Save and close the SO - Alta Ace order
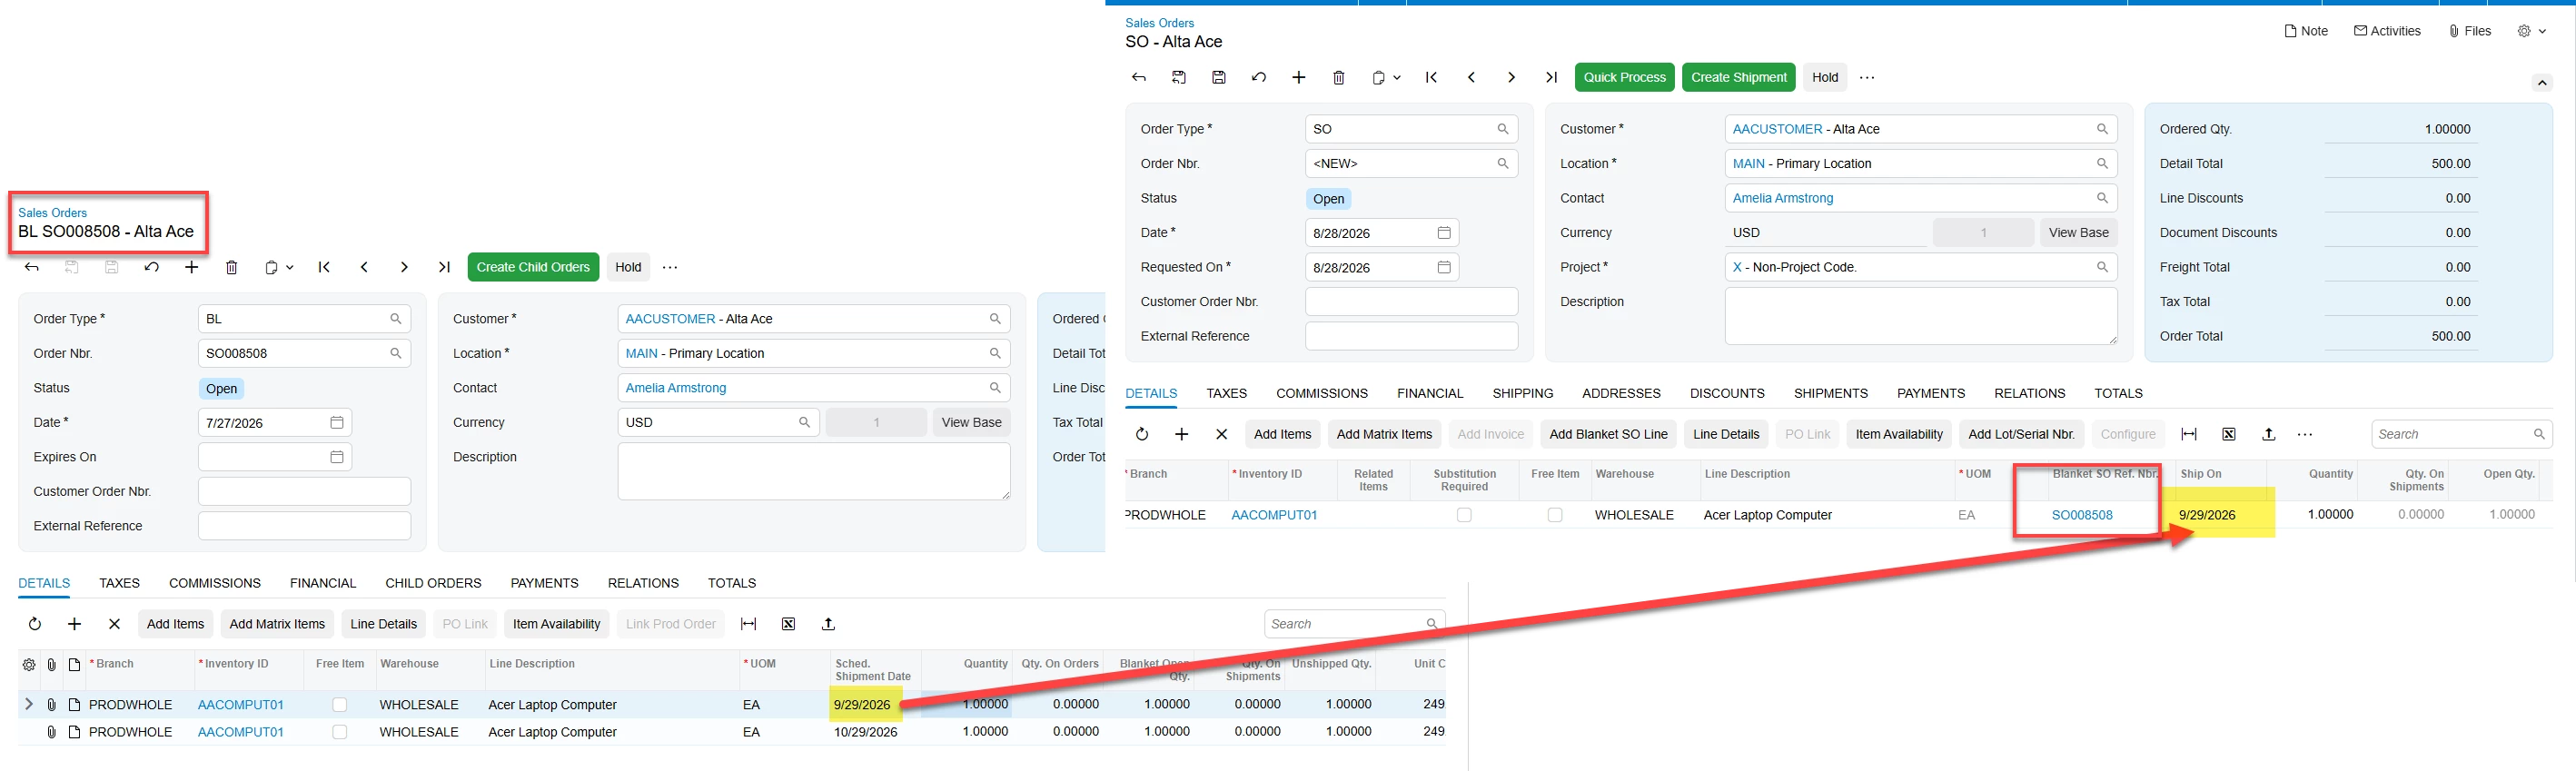The width and height of the screenshot is (2576, 771). 1179,77
